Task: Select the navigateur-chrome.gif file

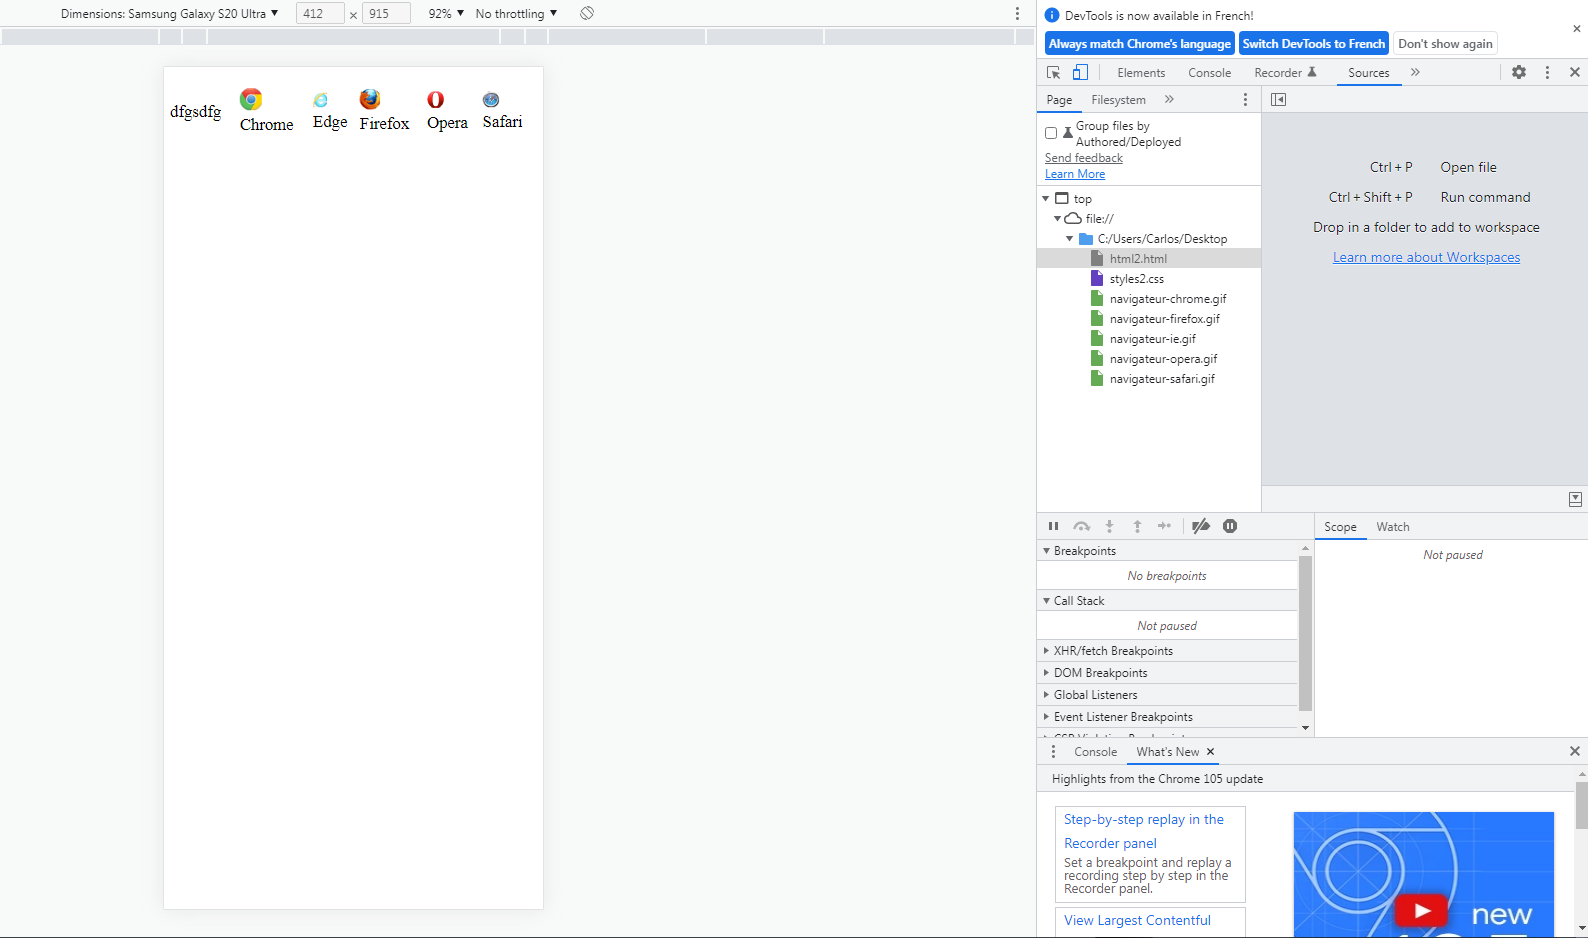Action: pyautogui.click(x=1167, y=299)
